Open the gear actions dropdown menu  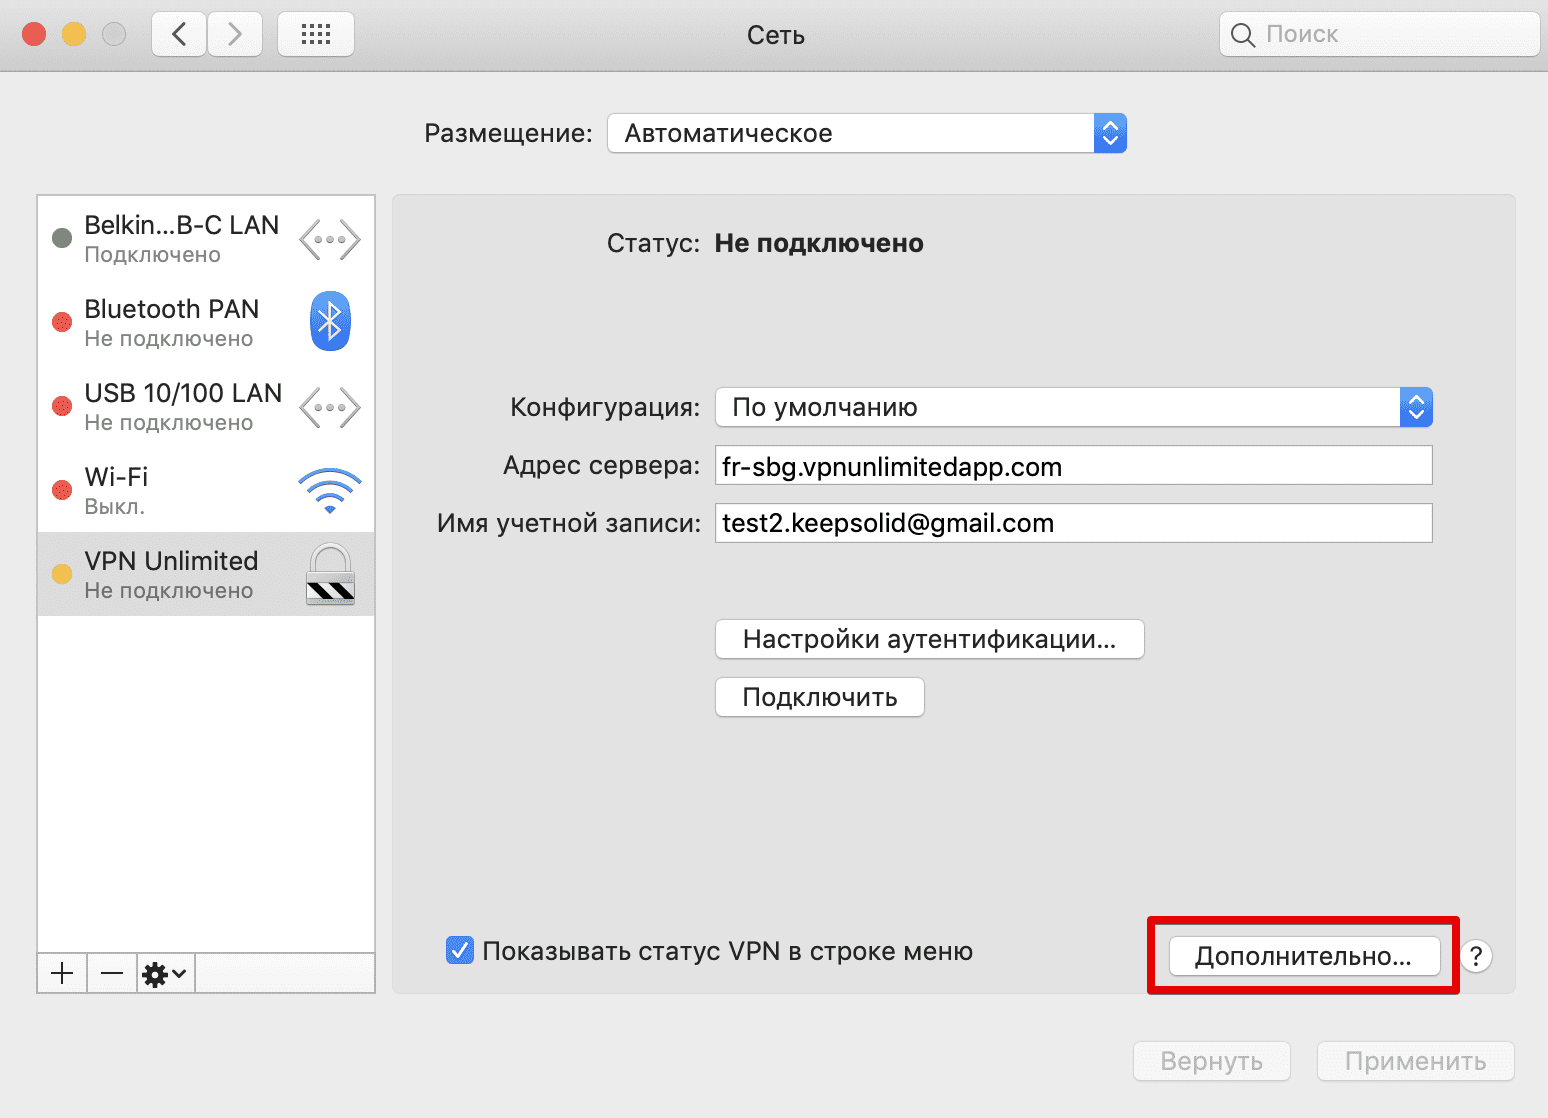(x=164, y=972)
